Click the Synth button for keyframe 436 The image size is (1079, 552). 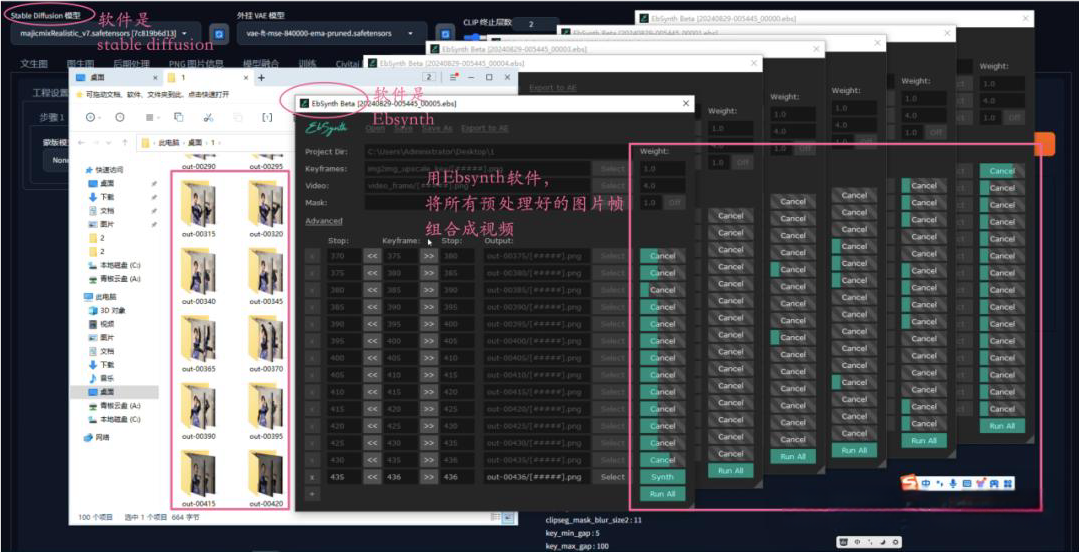(x=662, y=477)
